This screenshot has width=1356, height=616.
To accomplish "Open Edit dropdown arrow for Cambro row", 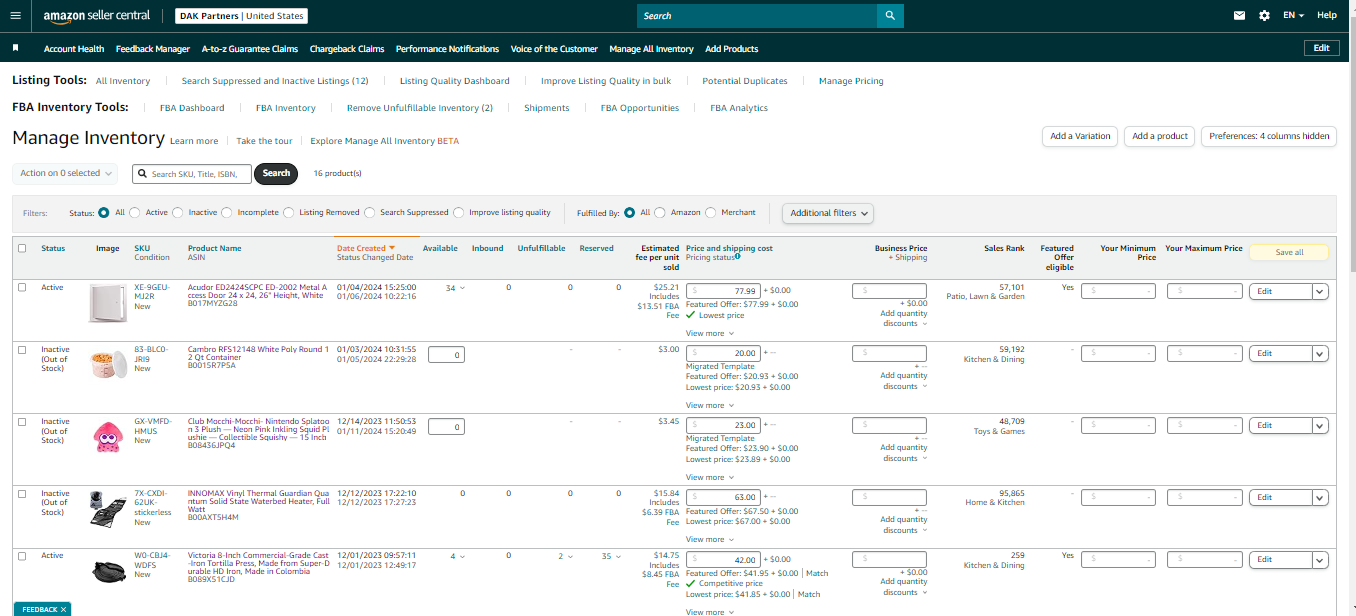I will pyautogui.click(x=1320, y=353).
